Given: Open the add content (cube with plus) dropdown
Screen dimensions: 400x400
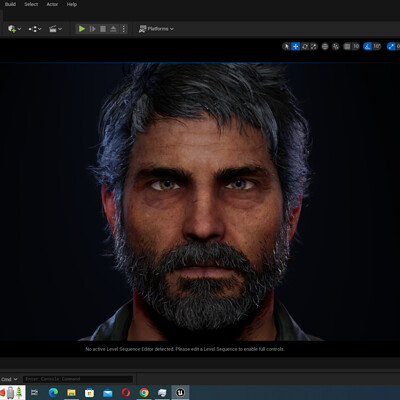Looking at the screenshot, I should coord(14,29).
